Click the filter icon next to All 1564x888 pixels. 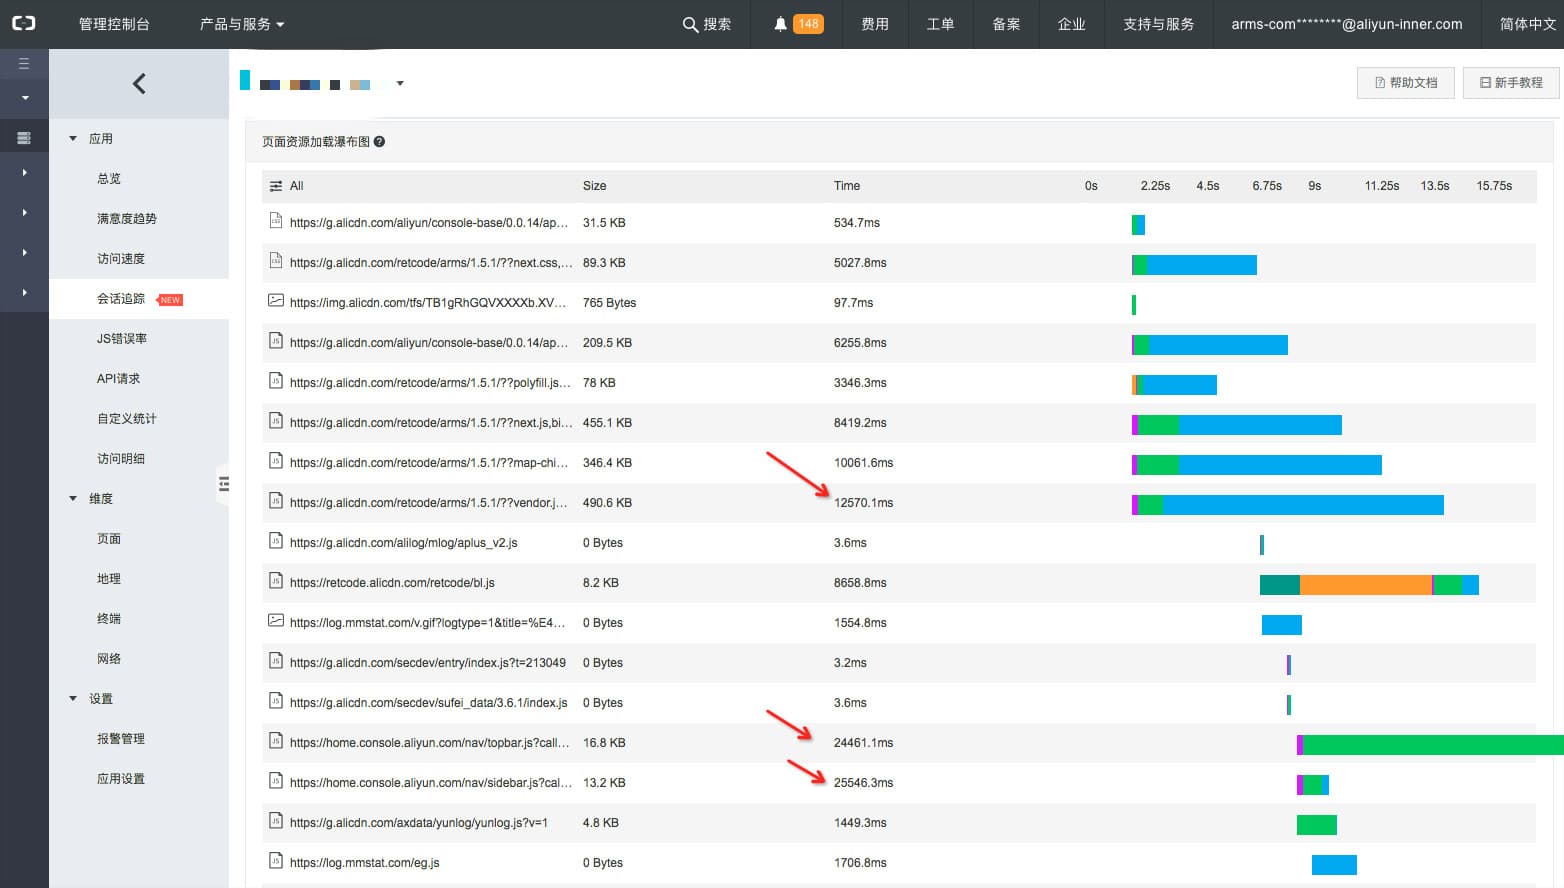(x=276, y=186)
